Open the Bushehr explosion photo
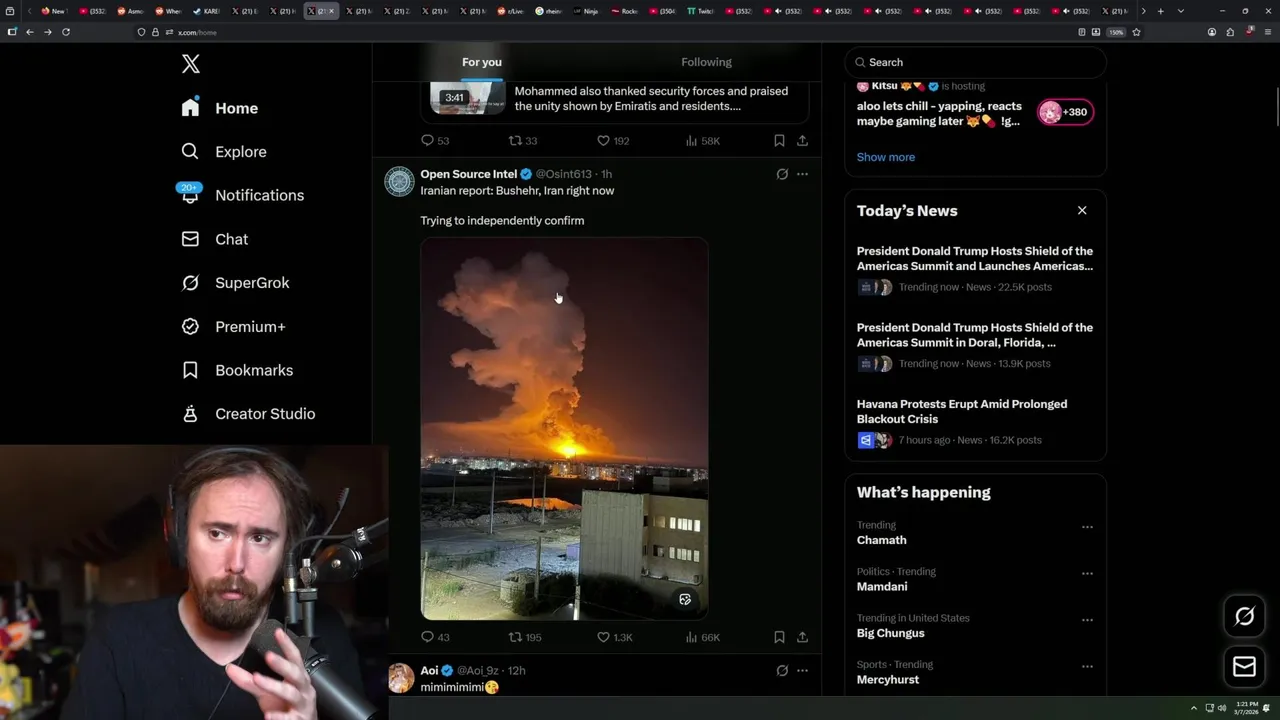Screen dimensions: 1280x720 tap(564, 428)
